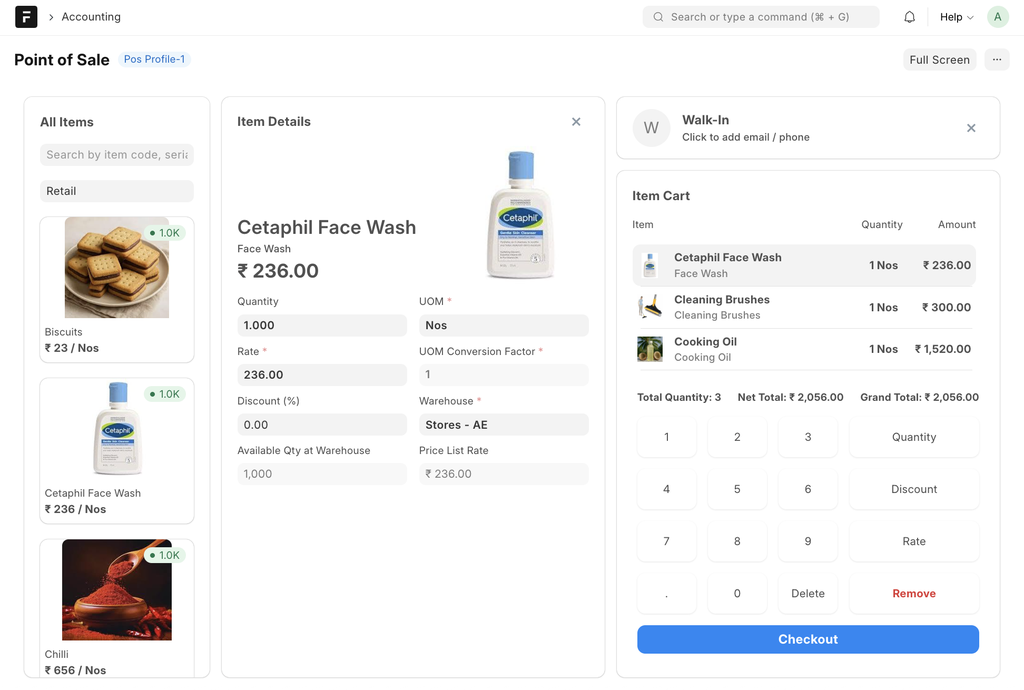Open the Retail item group selector
This screenshot has height=690, width=1024.
tap(117, 191)
